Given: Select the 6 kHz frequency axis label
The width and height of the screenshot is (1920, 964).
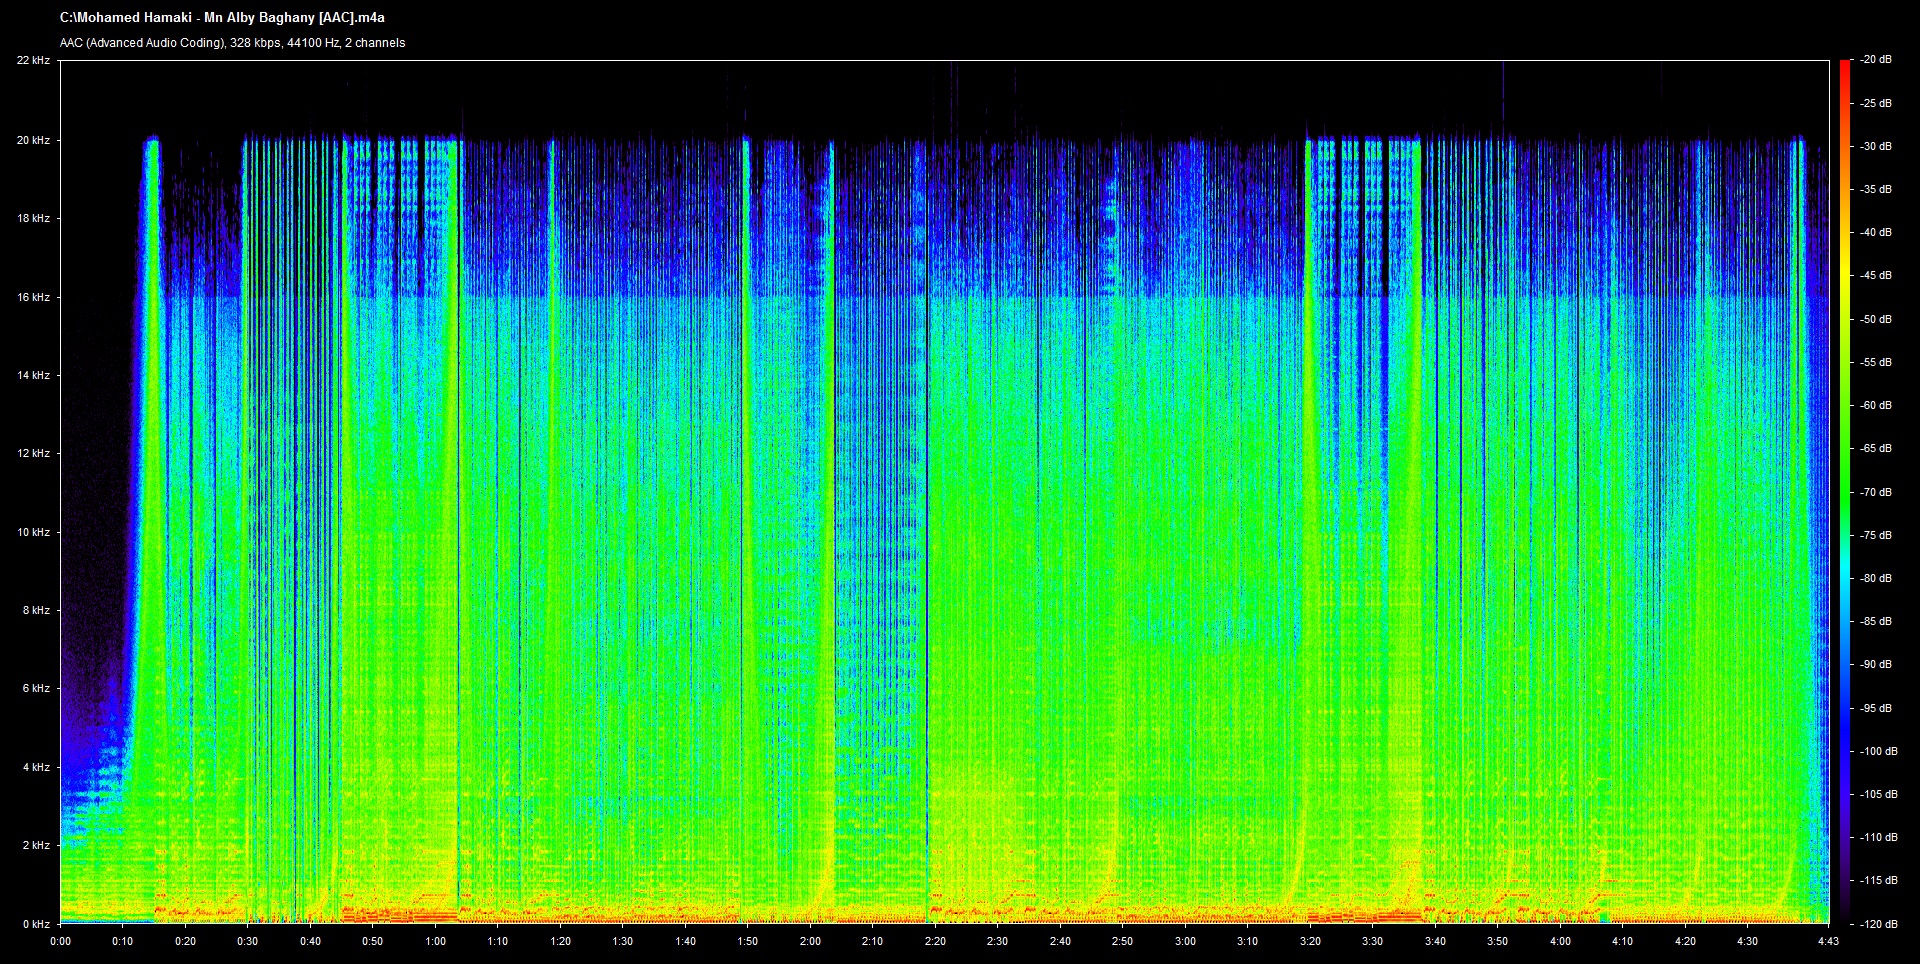Looking at the screenshot, I should (x=36, y=689).
